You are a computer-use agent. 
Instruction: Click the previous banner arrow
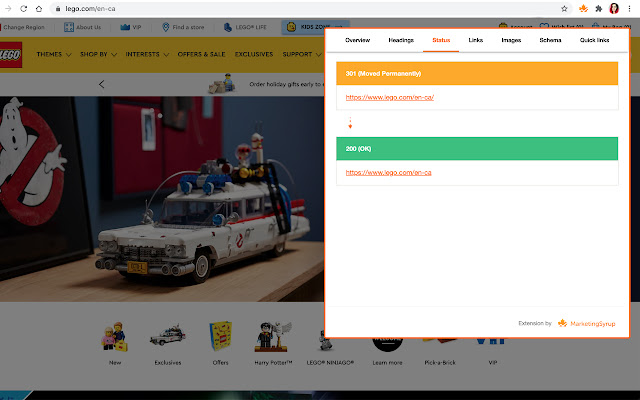(x=102, y=84)
